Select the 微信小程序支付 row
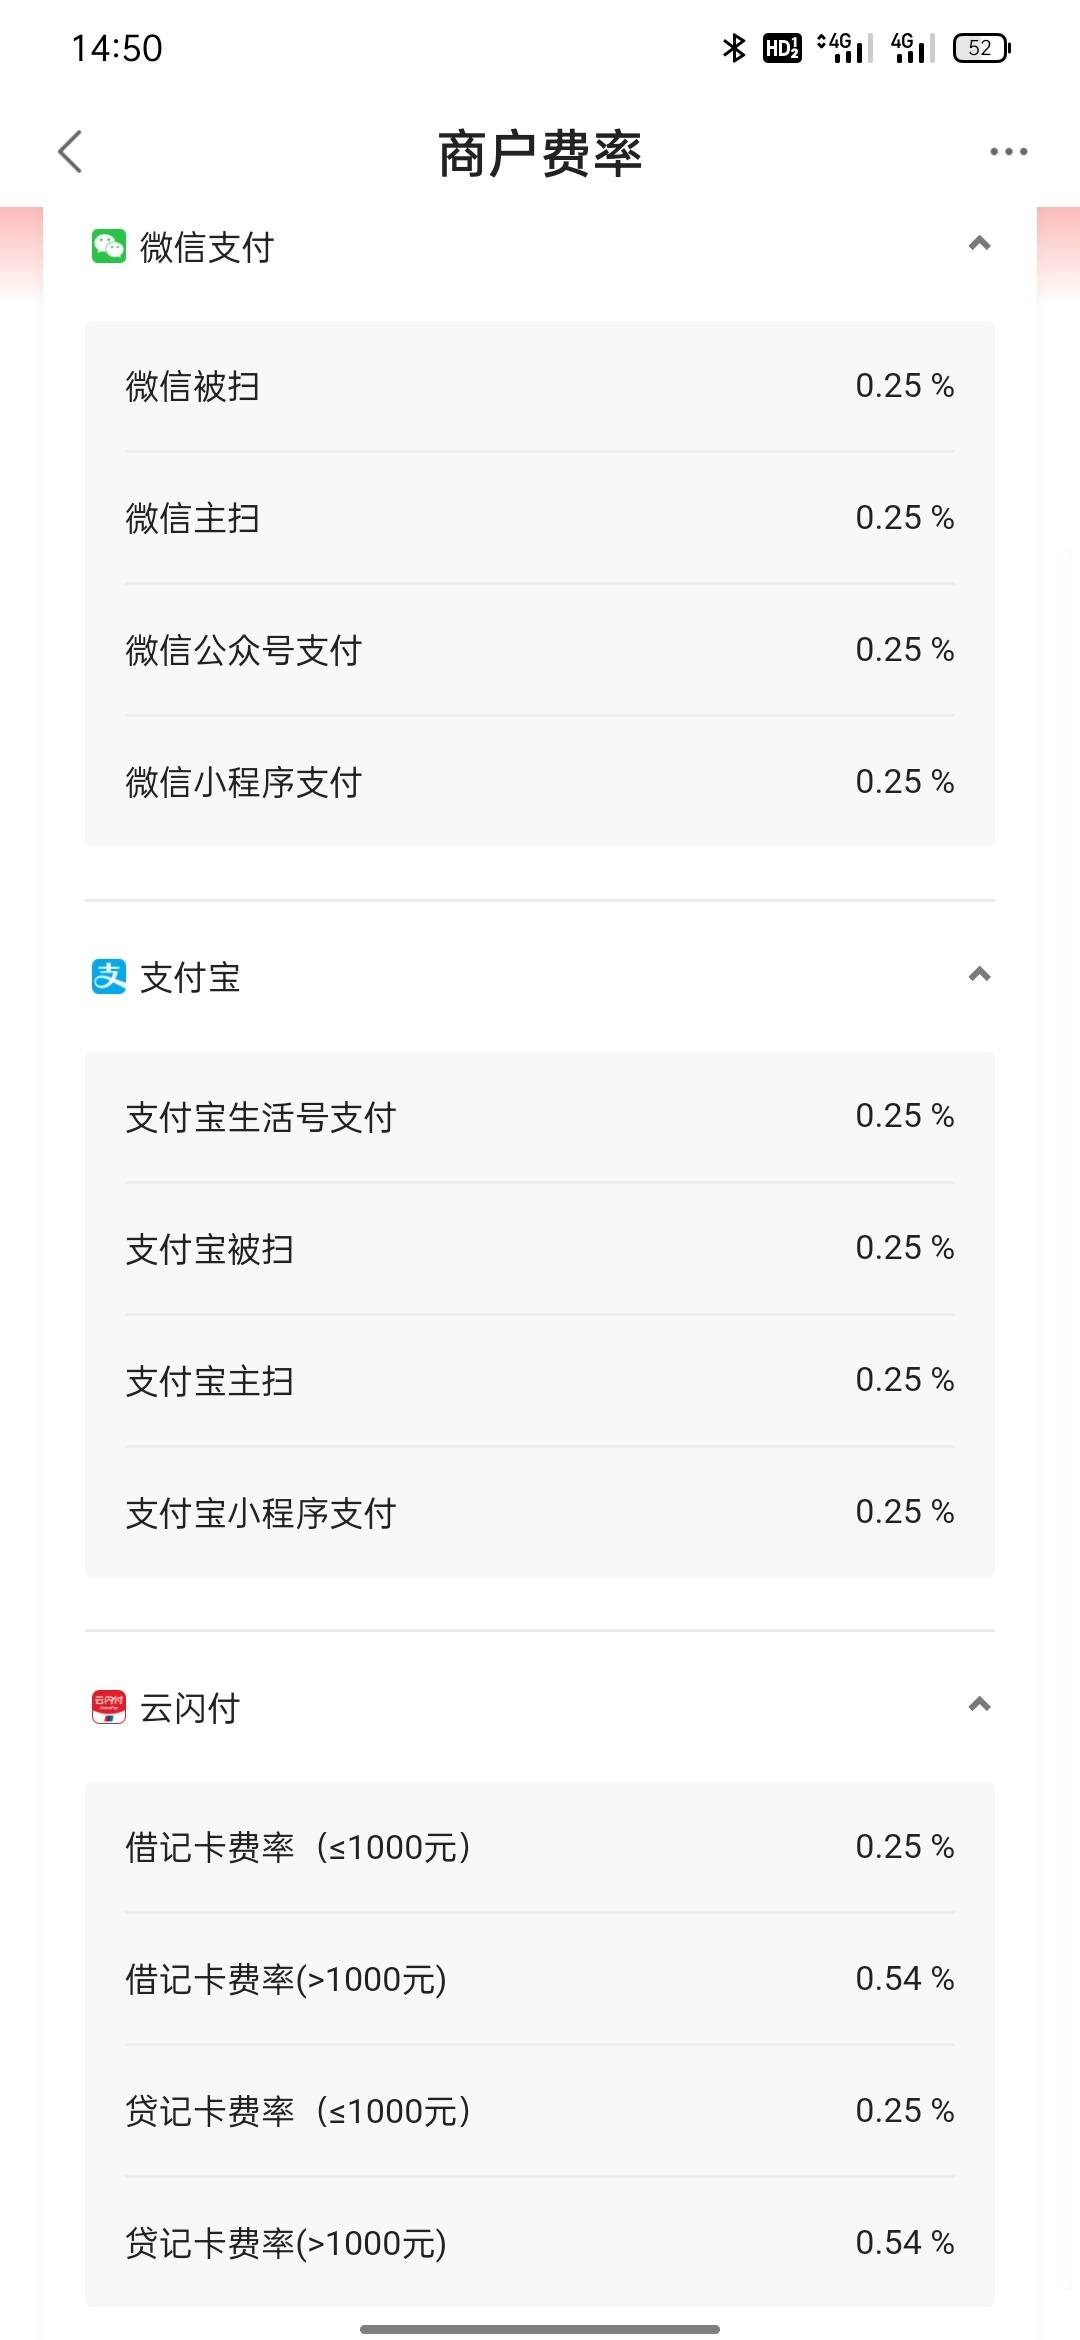1080x2340 pixels. (x=540, y=782)
